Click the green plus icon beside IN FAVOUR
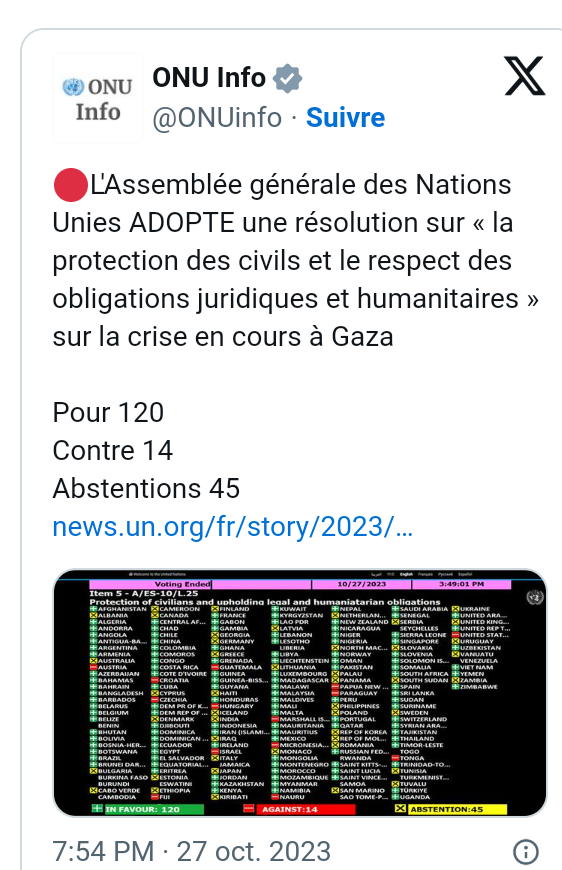Image resolution: width=562 pixels, height=870 pixels. point(97,808)
